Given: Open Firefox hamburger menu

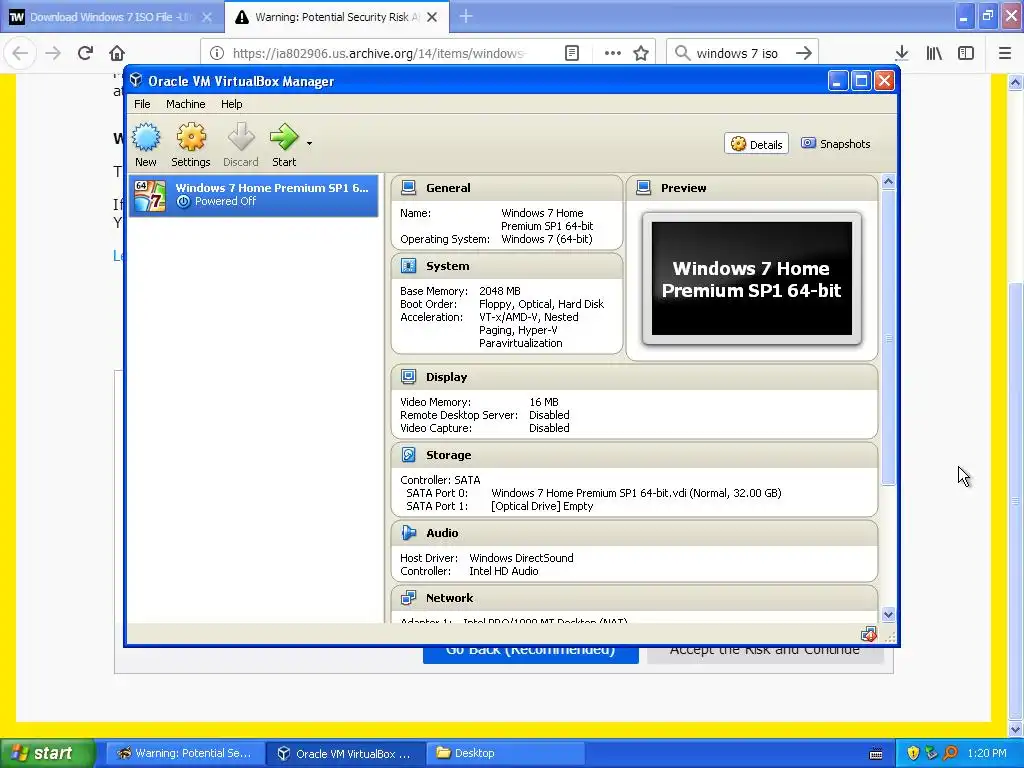Looking at the screenshot, I should (x=1005, y=53).
